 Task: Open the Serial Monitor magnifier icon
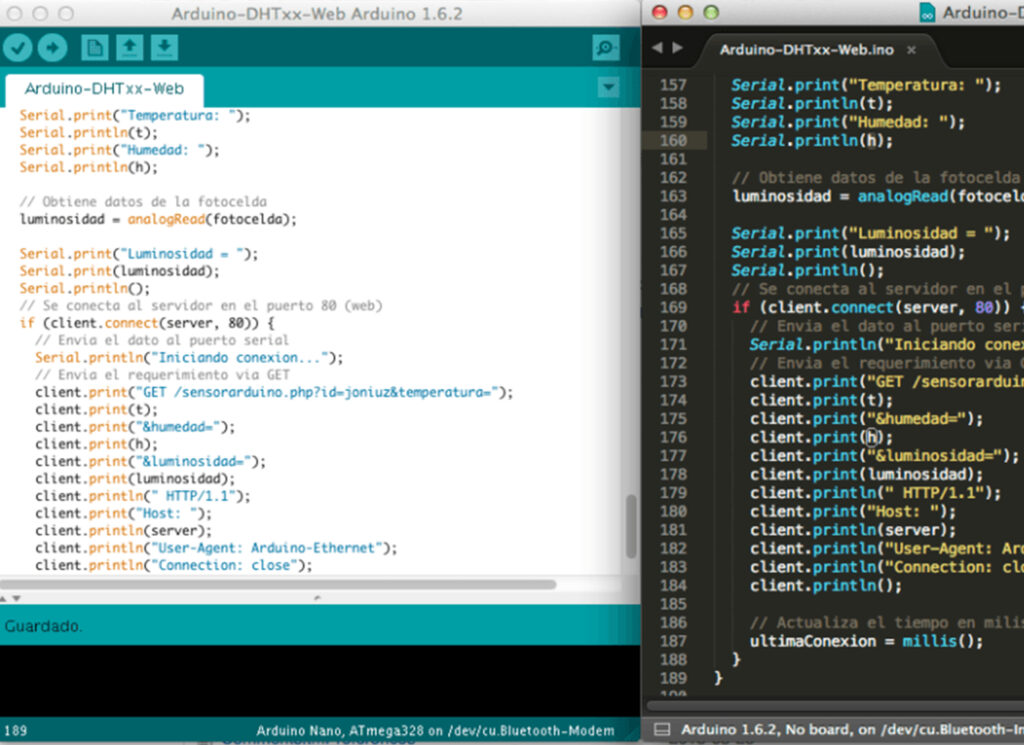pyautogui.click(x=605, y=48)
